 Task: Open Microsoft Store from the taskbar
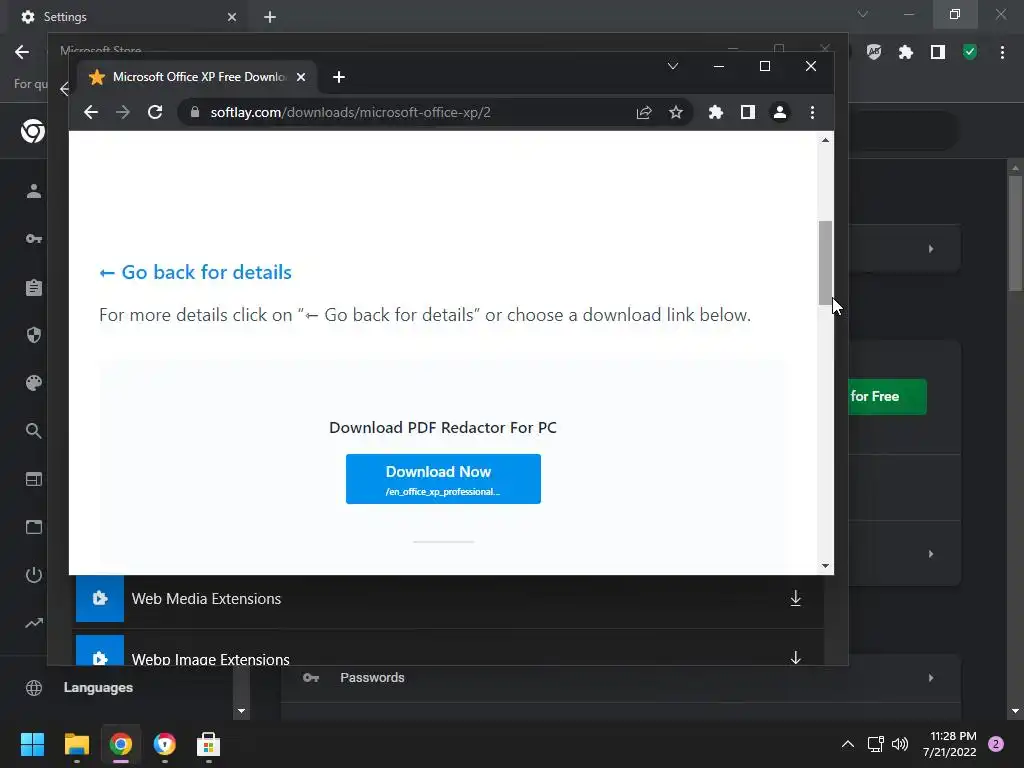(208, 744)
